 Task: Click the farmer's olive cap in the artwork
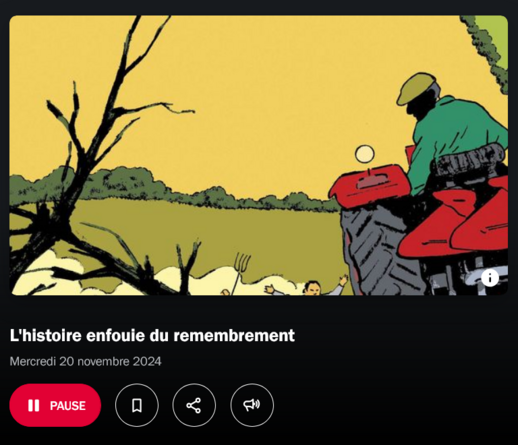pyautogui.click(x=415, y=87)
